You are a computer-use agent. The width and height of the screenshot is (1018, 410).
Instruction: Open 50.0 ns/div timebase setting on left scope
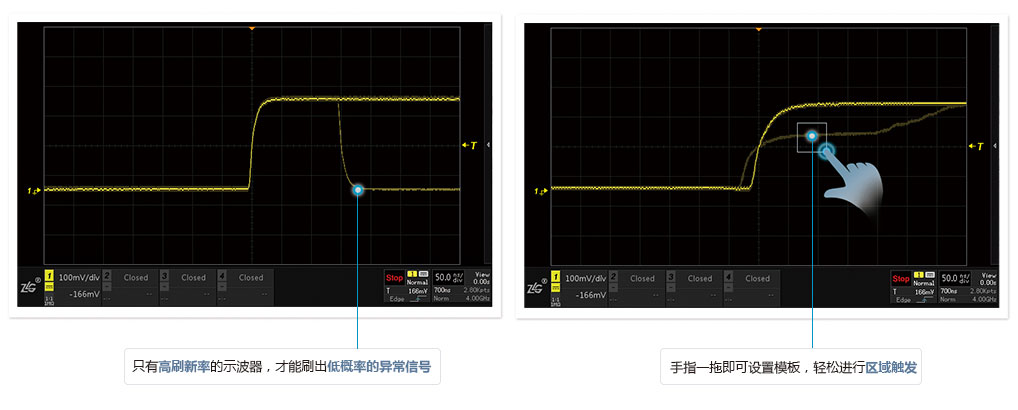[448, 277]
